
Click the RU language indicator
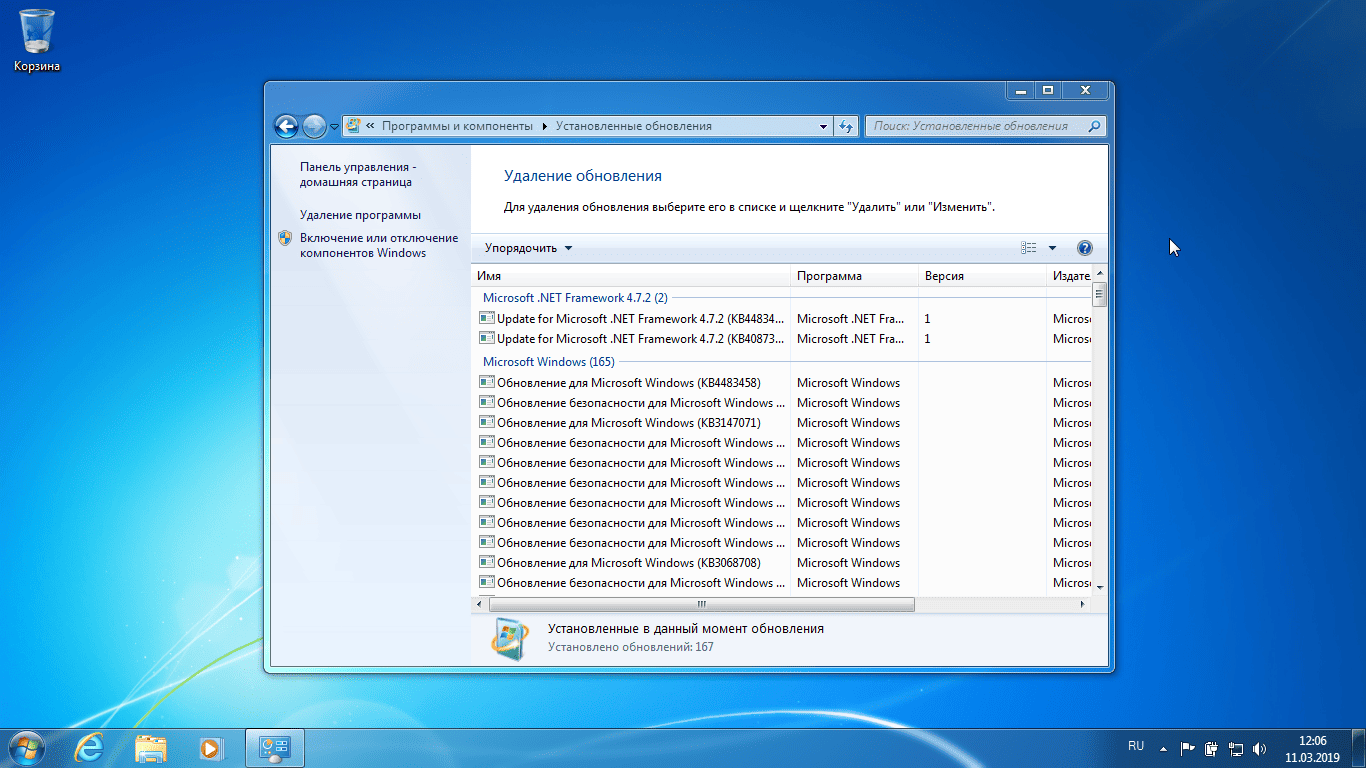click(x=1136, y=746)
